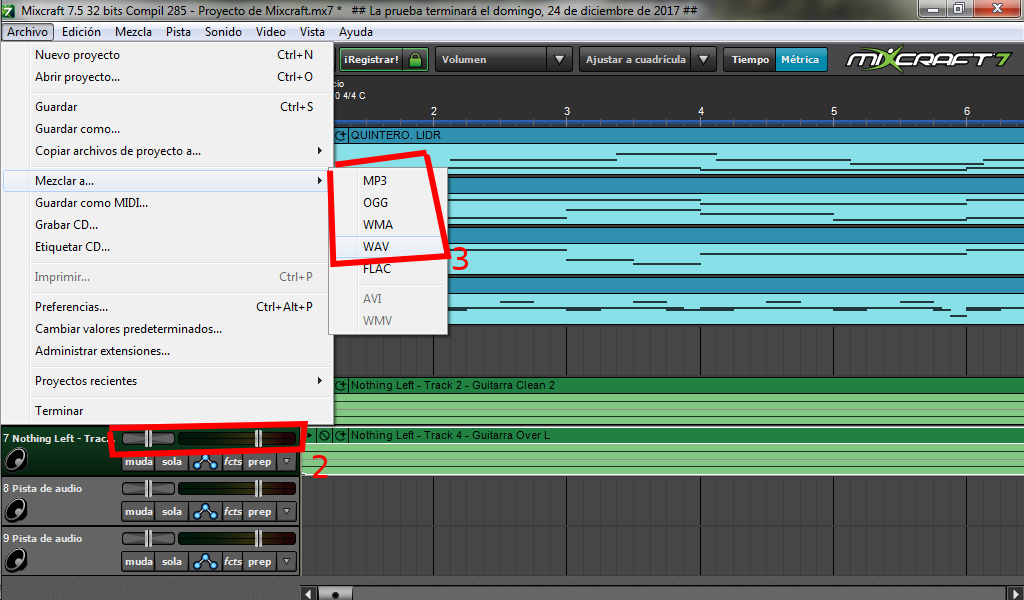
Task: Switch timeline to Tiempo mode
Action: point(750,59)
